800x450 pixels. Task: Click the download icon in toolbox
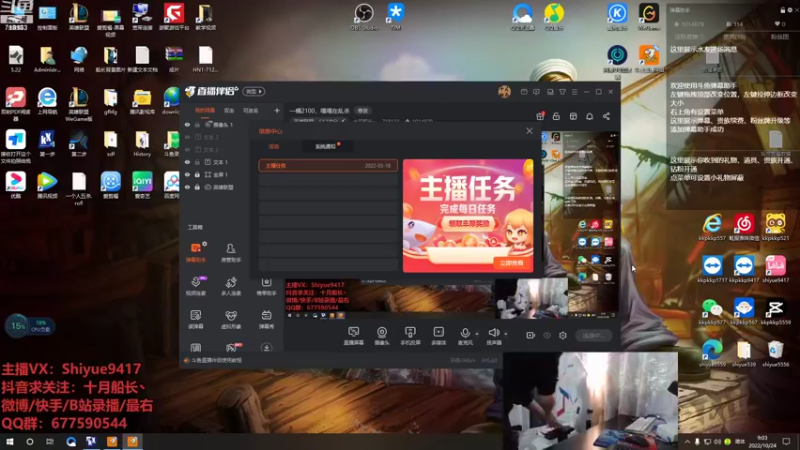click(x=266, y=348)
